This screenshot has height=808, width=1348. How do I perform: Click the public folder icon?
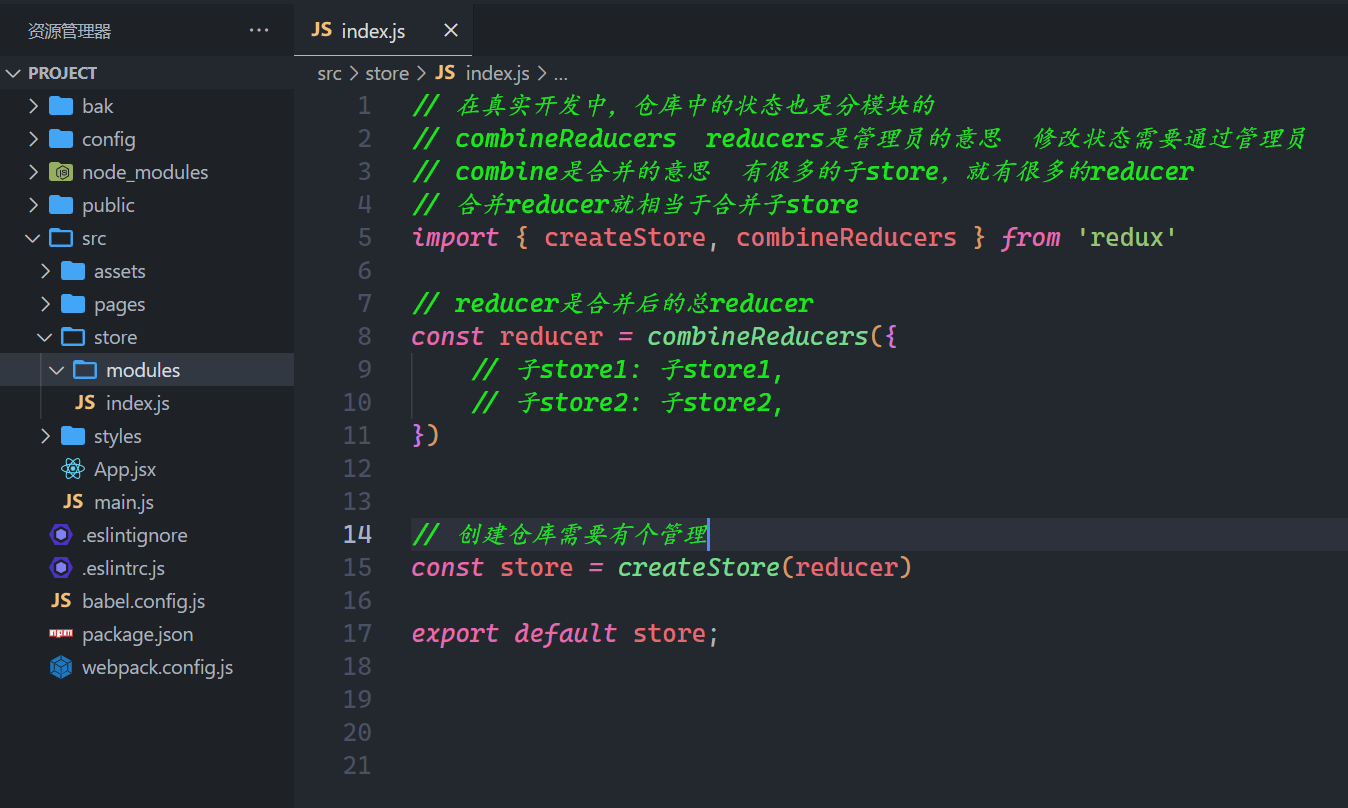pyautogui.click(x=61, y=205)
